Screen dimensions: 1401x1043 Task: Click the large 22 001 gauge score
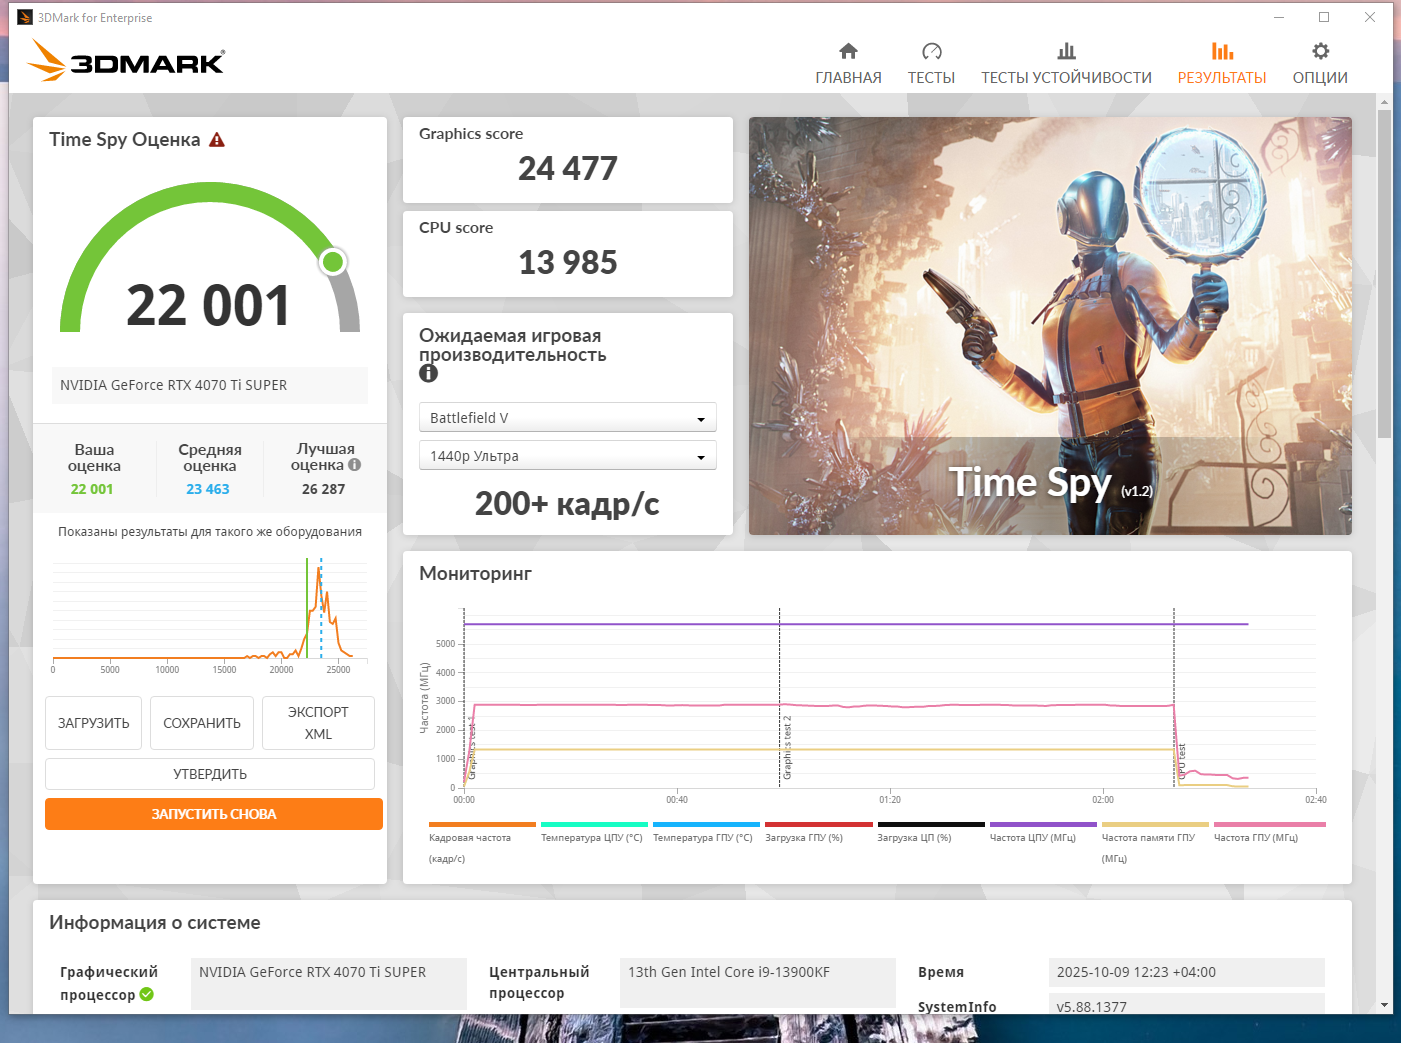(x=208, y=305)
